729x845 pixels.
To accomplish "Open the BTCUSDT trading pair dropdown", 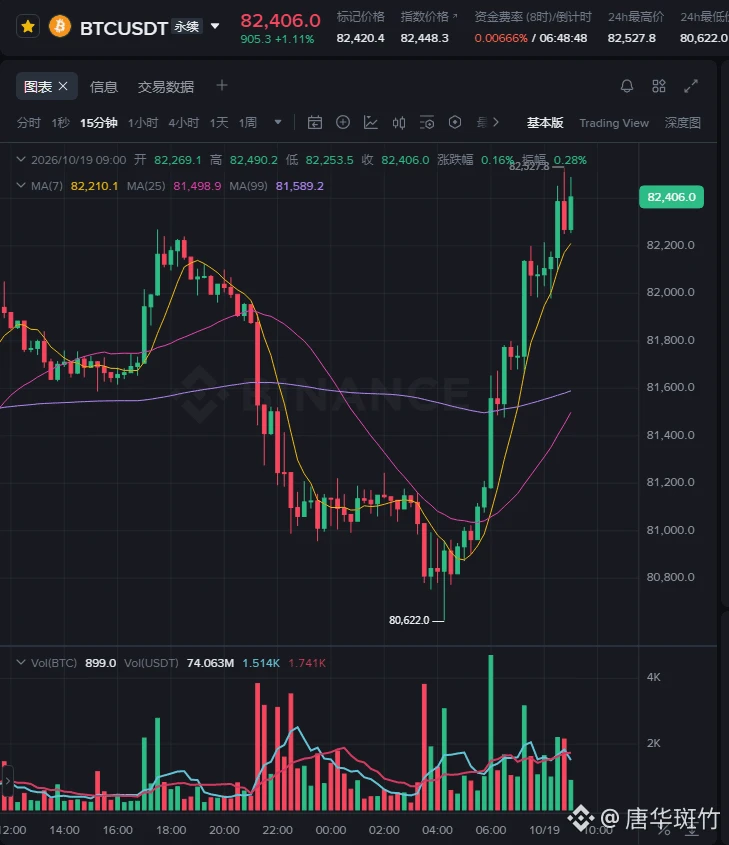I will pyautogui.click(x=215, y=26).
